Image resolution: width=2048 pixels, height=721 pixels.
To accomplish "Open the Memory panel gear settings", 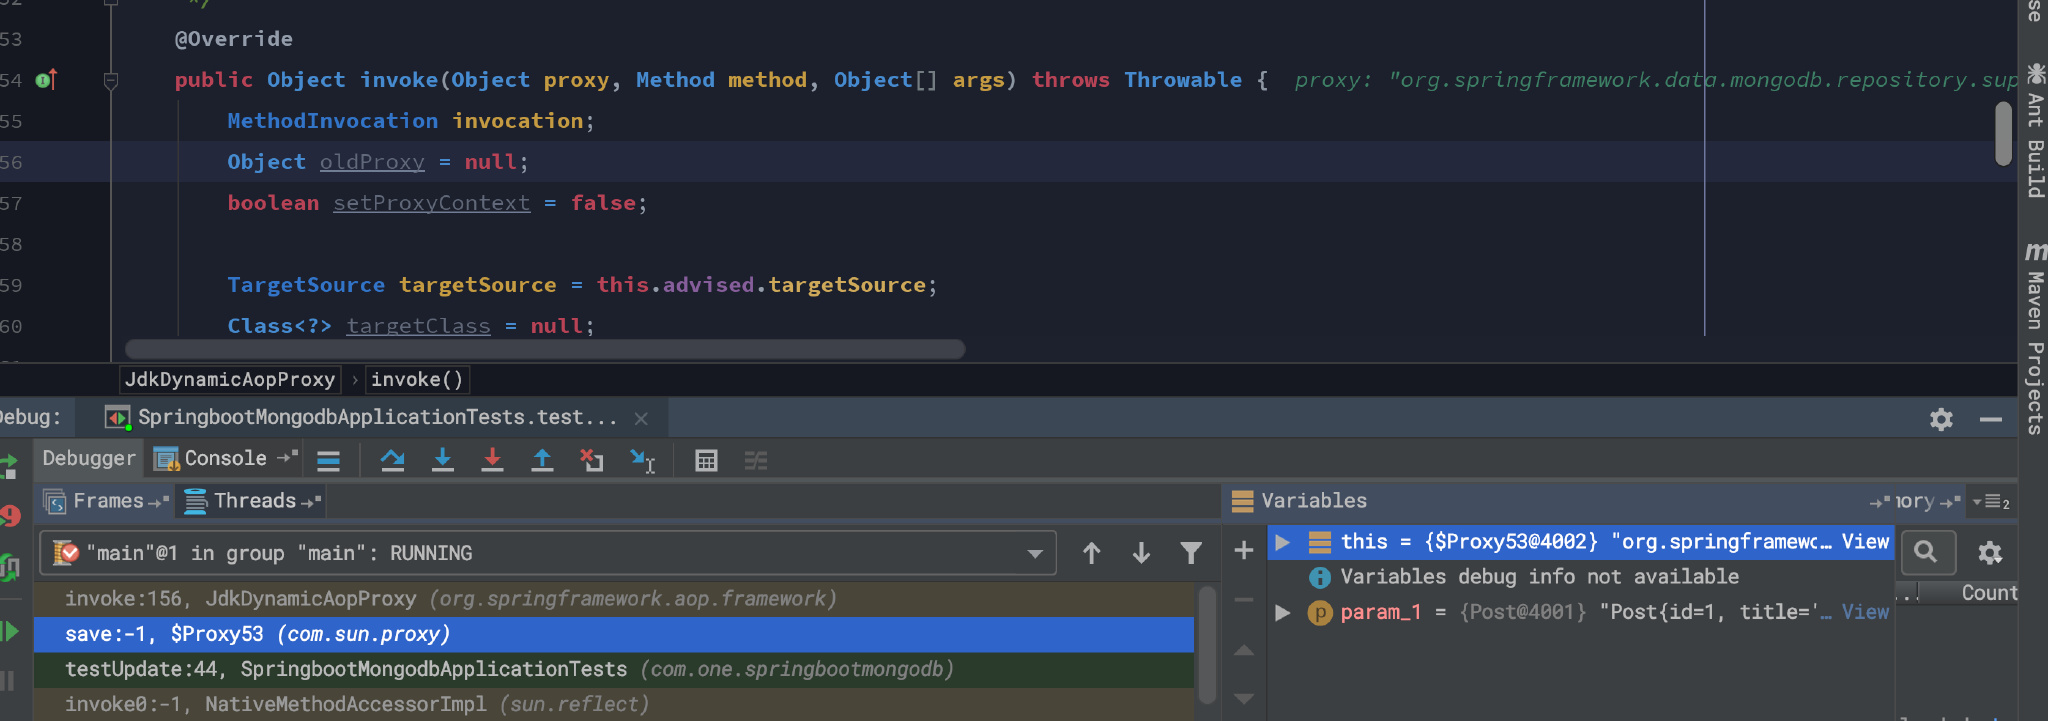I will tap(1990, 553).
